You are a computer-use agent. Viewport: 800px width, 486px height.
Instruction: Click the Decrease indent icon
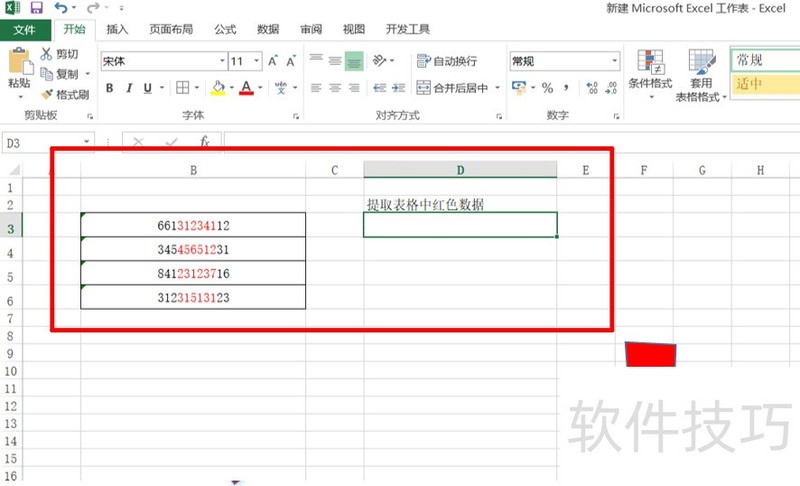click(380, 88)
